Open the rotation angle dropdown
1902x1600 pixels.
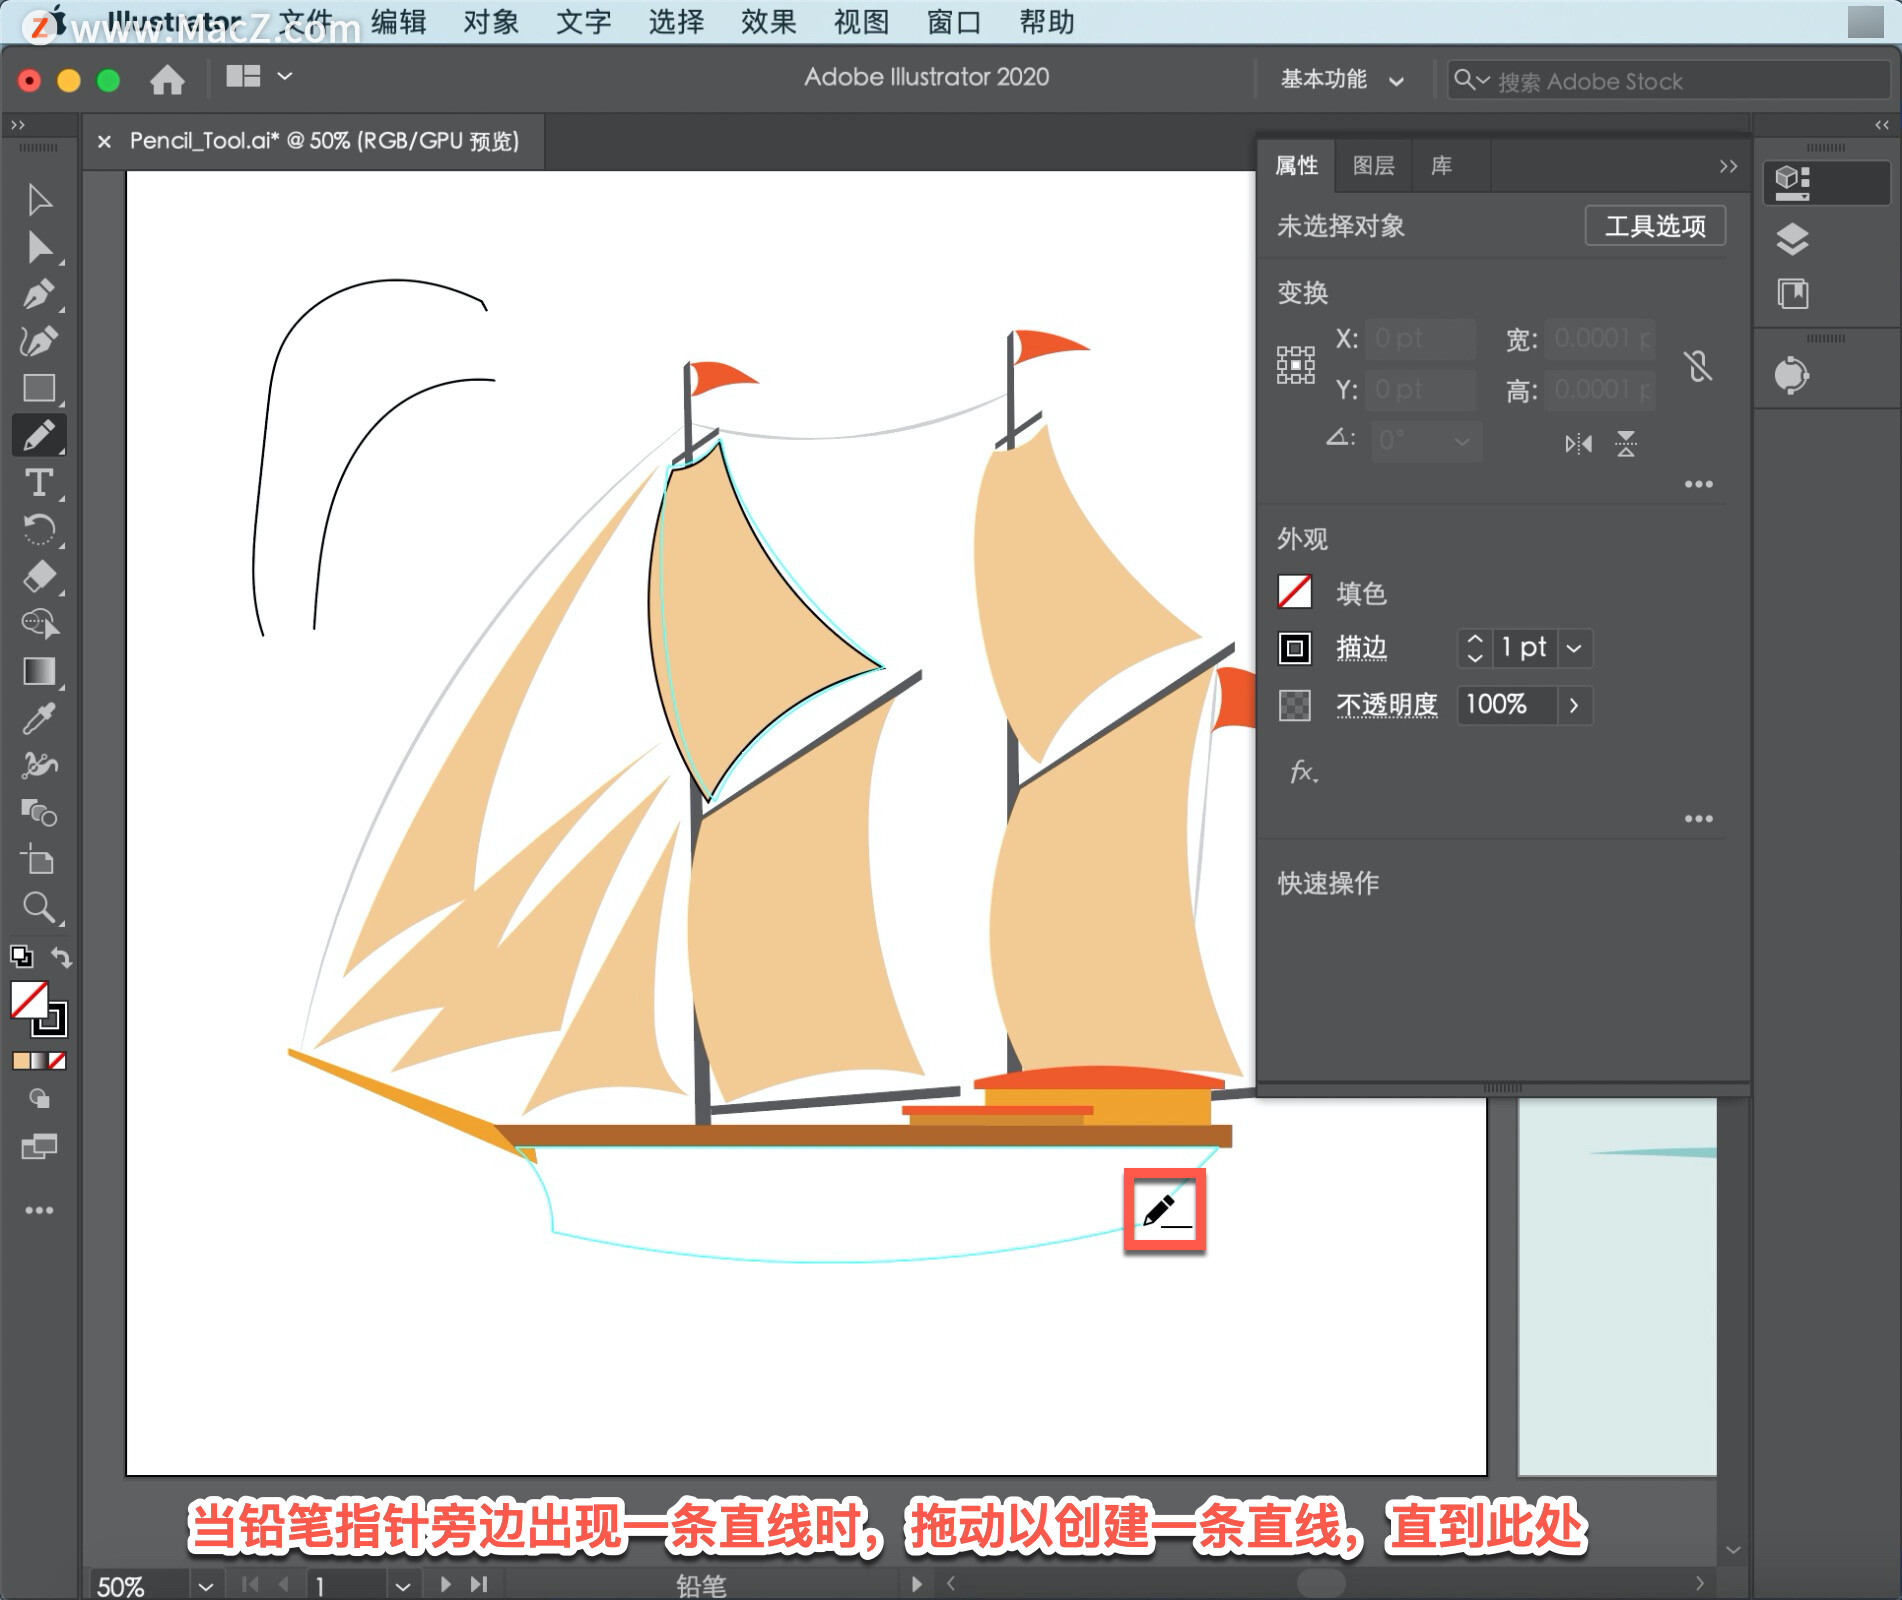(x=1462, y=441)
